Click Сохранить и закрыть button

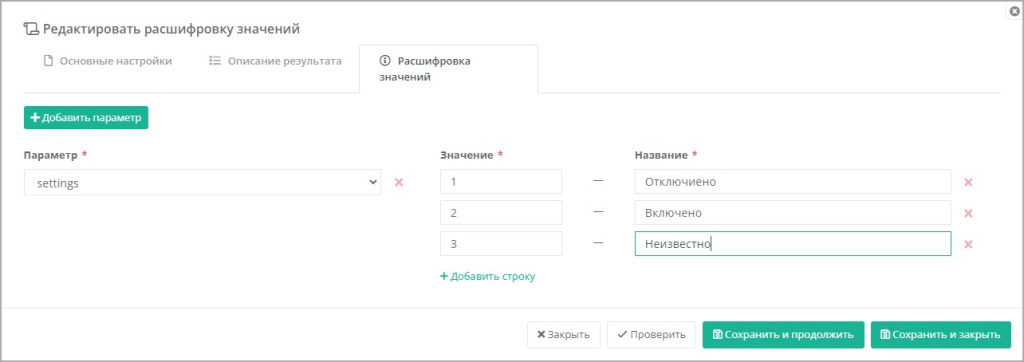pyautogui.click(x=941, y=335)
